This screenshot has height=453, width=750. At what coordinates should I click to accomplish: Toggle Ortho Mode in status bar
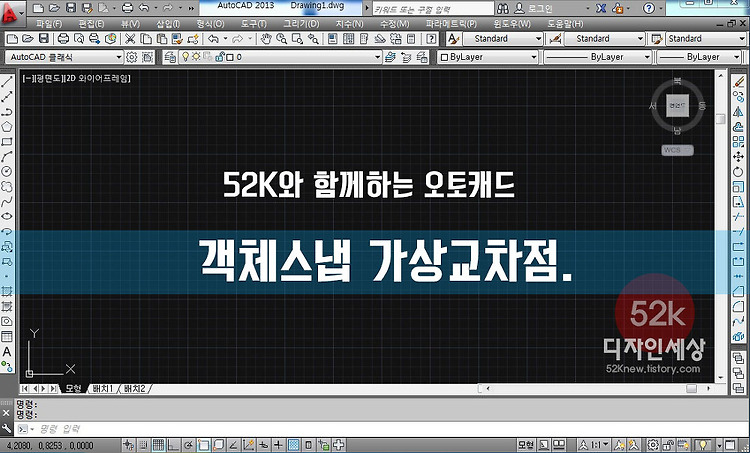(174, 445)
